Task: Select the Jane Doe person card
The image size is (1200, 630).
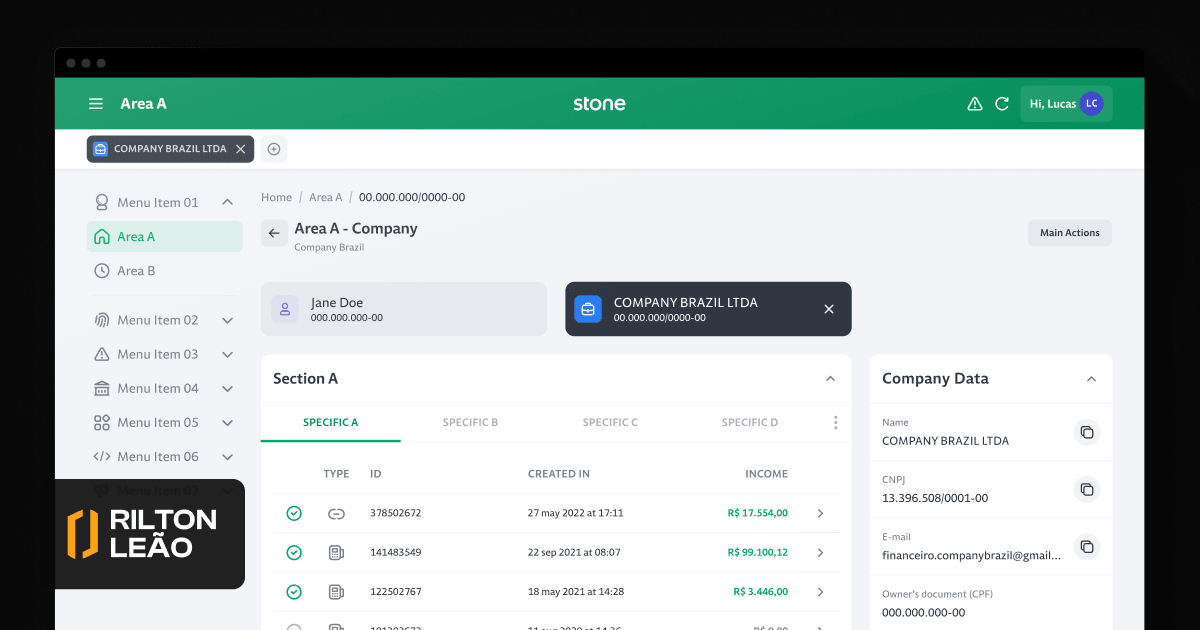Action: point(403,309)
